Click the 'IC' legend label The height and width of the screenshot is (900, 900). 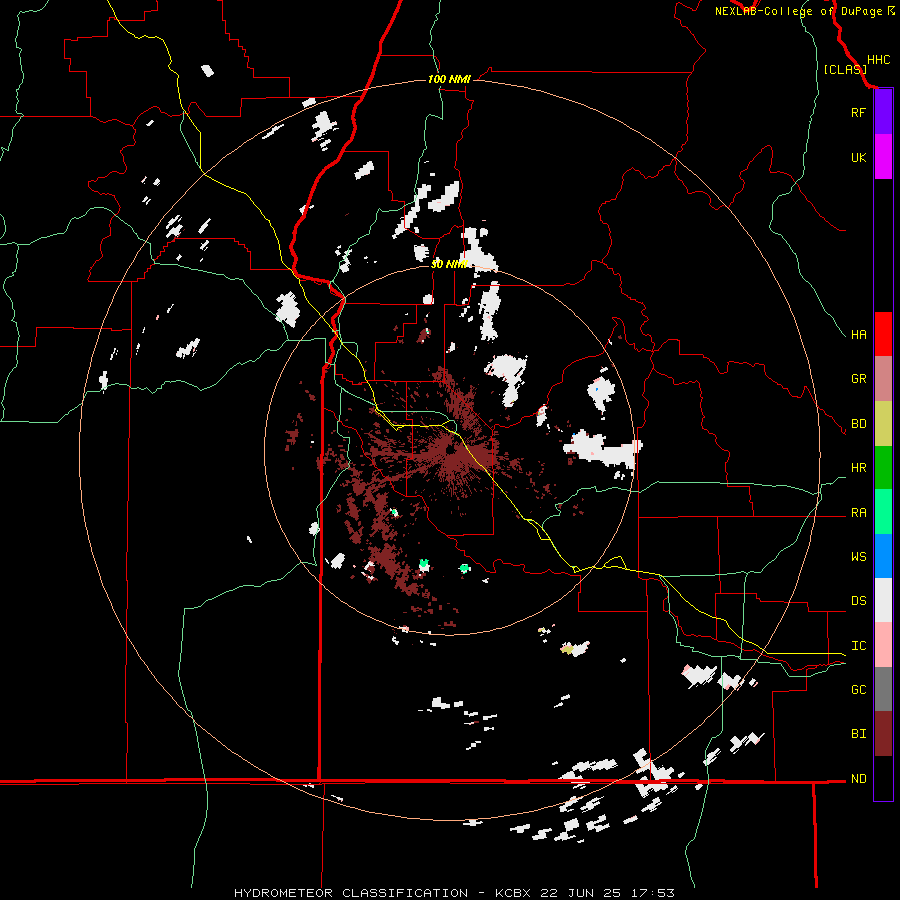tap(858, 646)
